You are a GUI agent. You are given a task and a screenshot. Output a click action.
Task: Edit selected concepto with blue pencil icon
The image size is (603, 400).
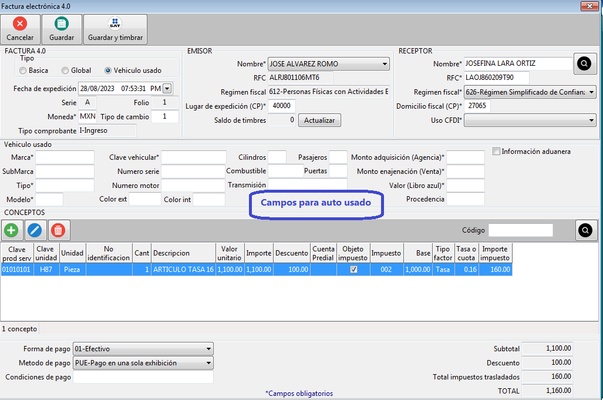35,230
